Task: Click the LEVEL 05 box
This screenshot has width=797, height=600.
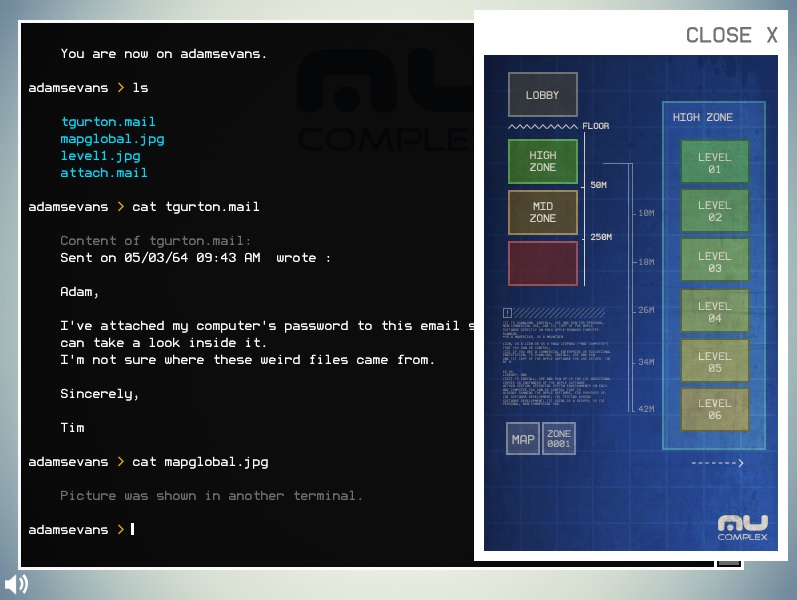Action: 714,362
